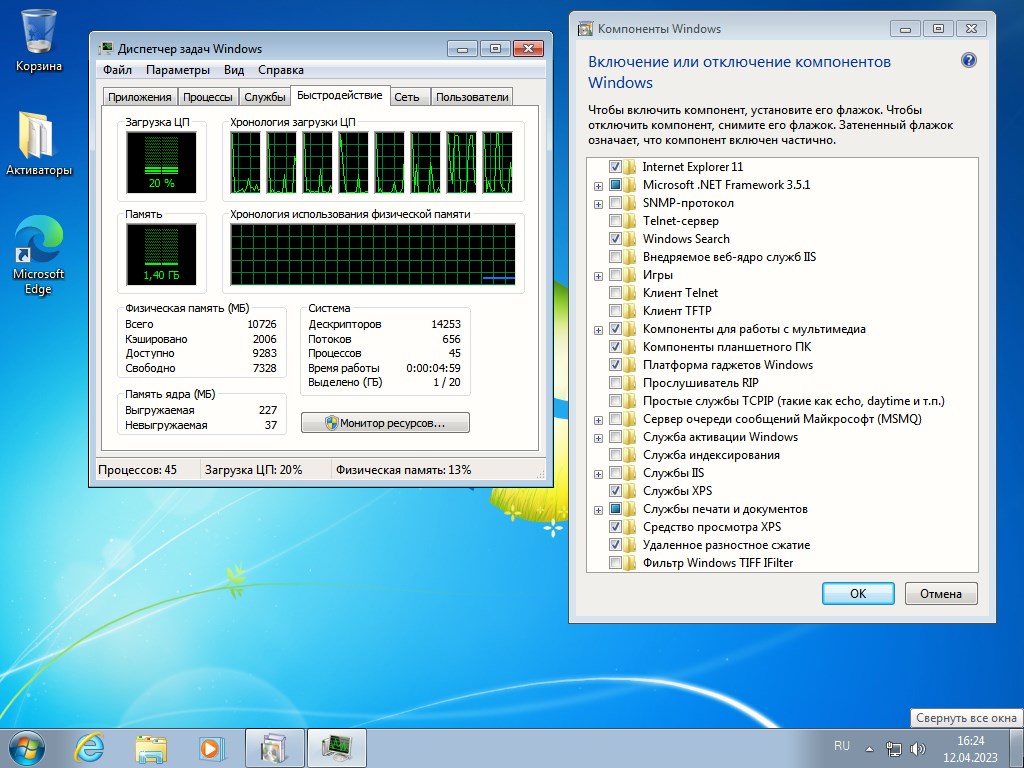Confirm with OK in Компоненты Windows
Image resolution: width=1024 pixels, height=768 pixels.
click(858, 594)
